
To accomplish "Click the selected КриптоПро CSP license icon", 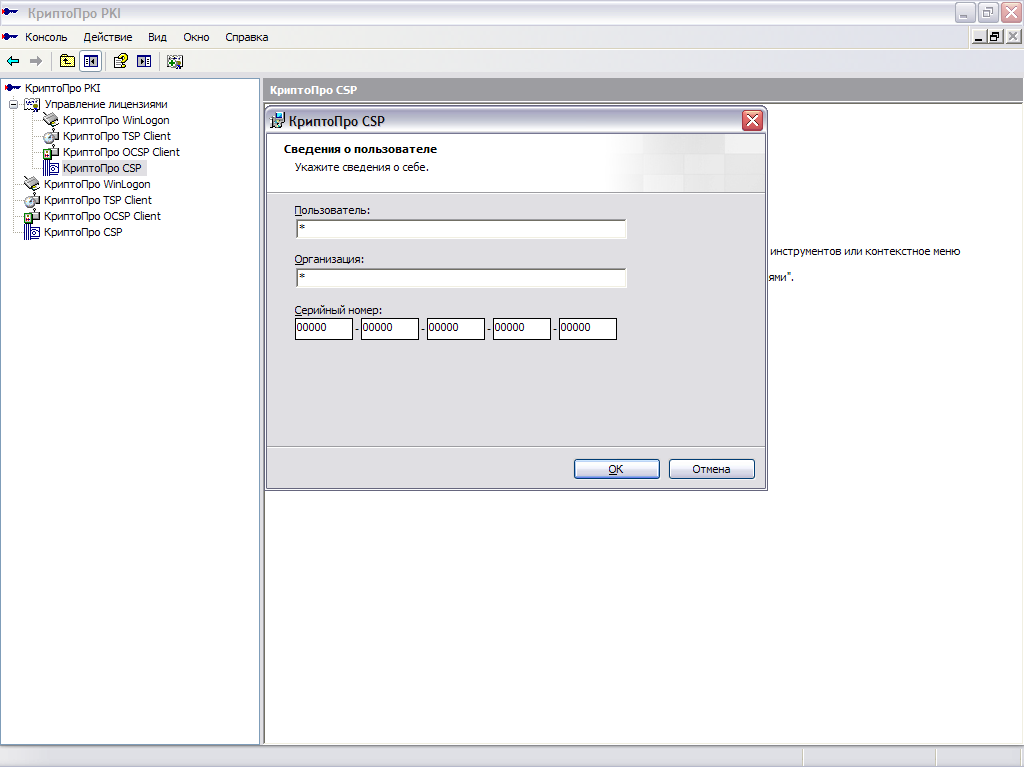I will (51, 168).
